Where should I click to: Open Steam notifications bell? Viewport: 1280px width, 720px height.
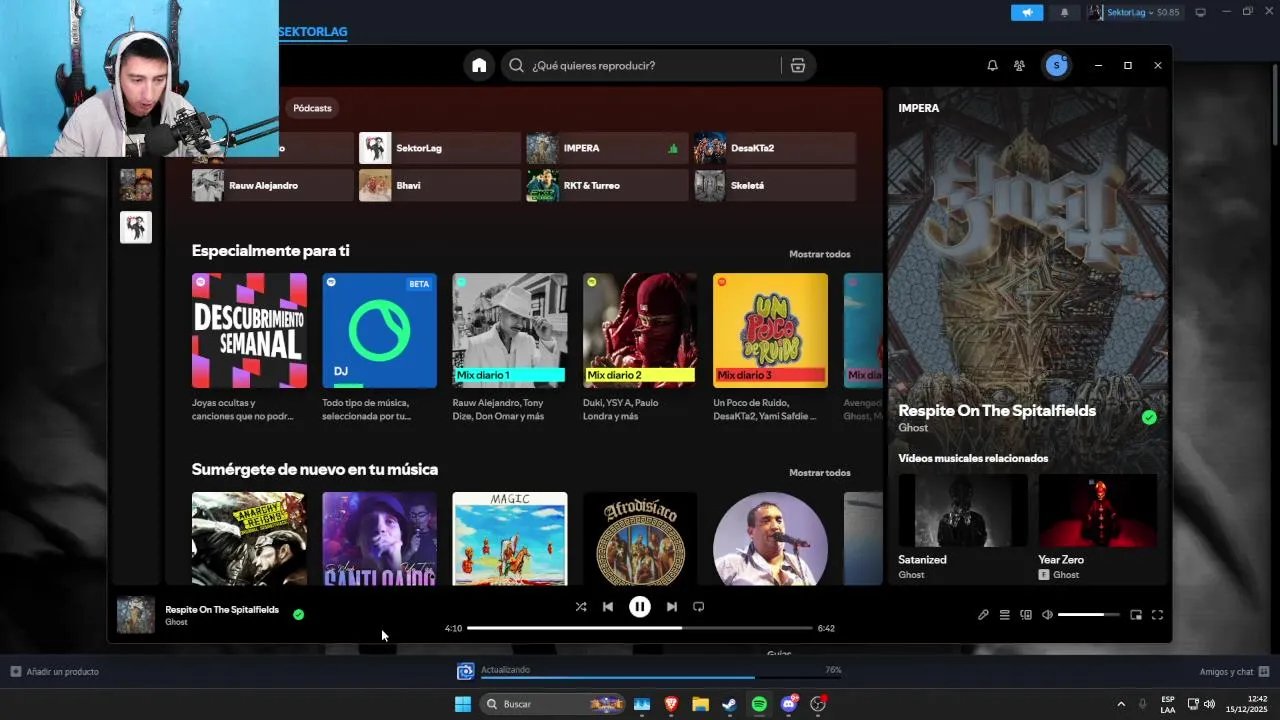1064,12
